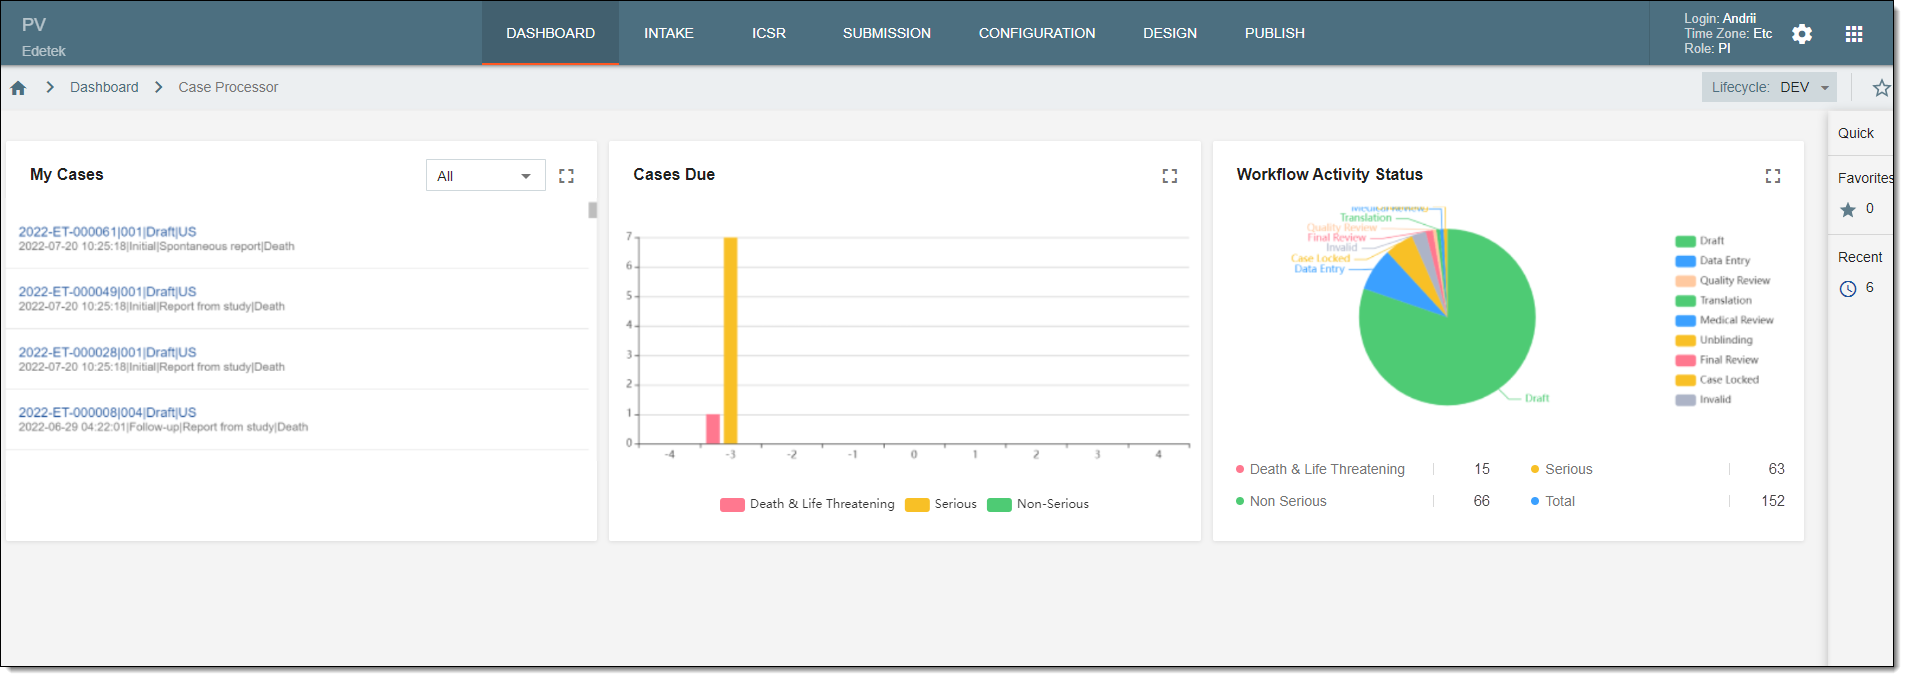Image resolution: width=1906 pixels, height=679 pixels.
Task: Open the SUBMISSION menu
Action: pos(887,33)
